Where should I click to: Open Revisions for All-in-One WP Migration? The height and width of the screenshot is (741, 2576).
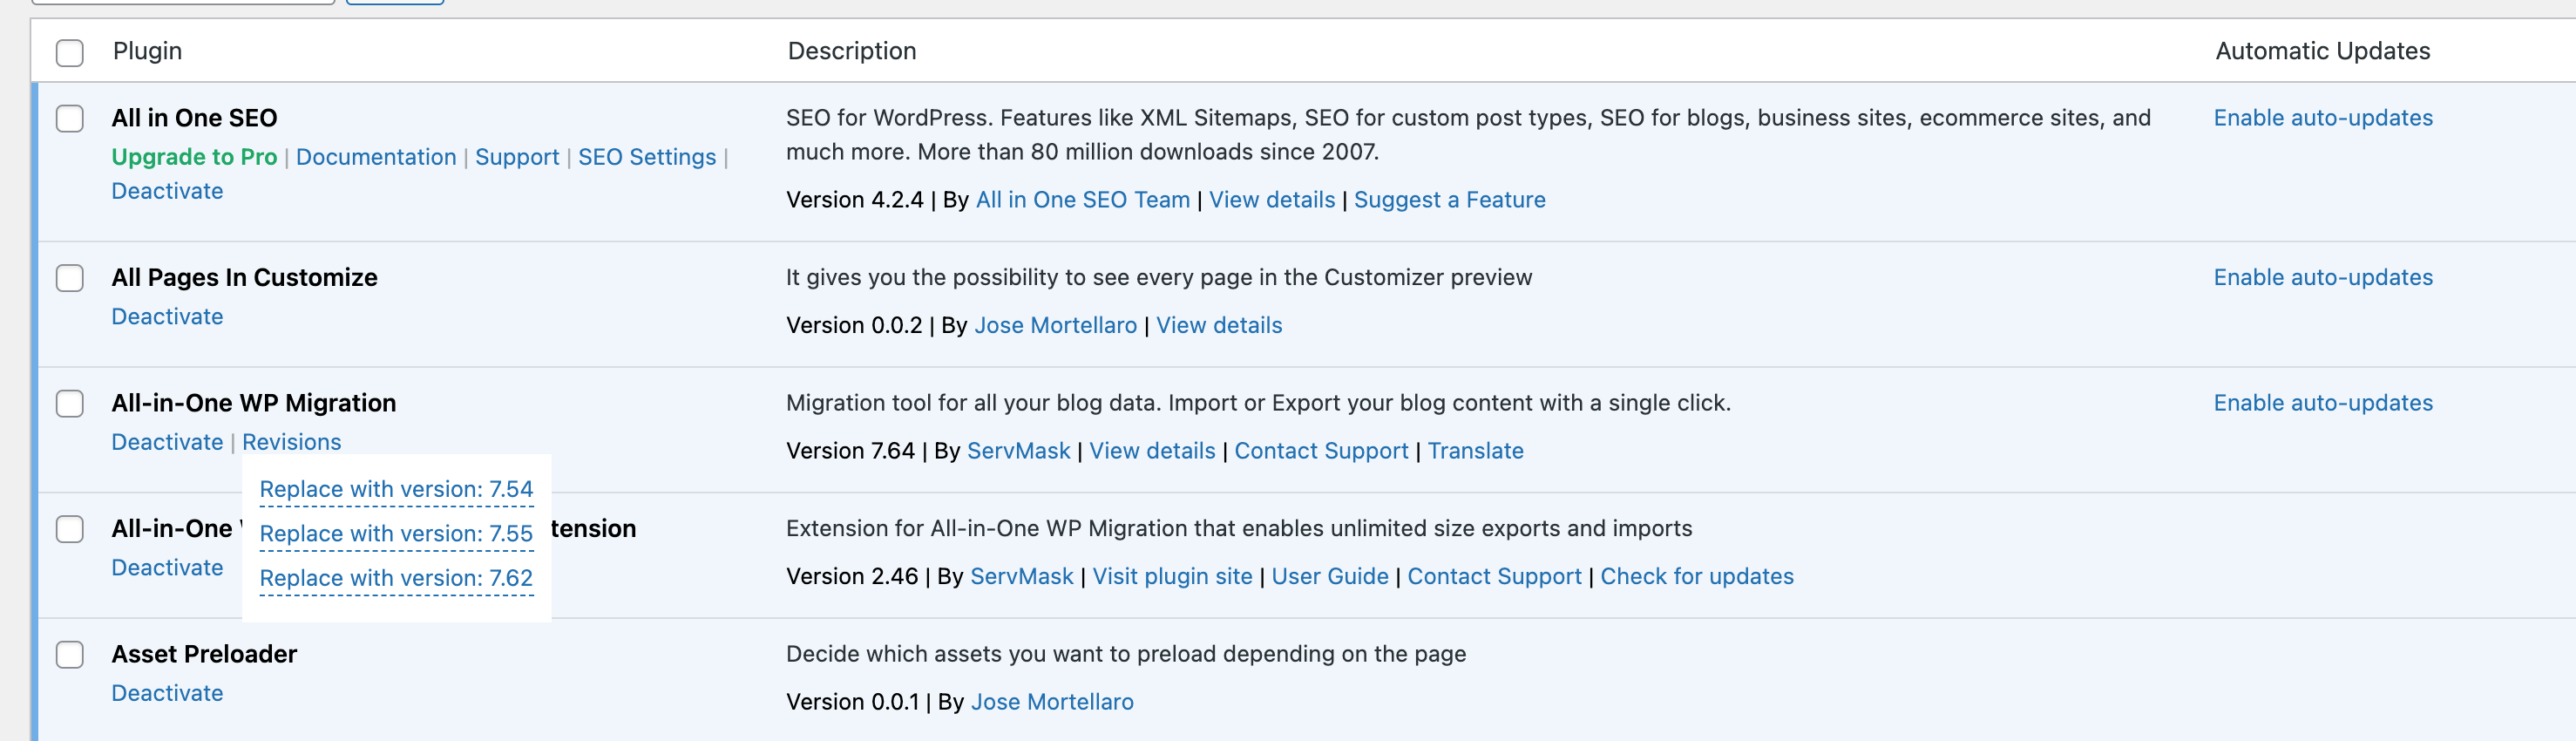291,442
